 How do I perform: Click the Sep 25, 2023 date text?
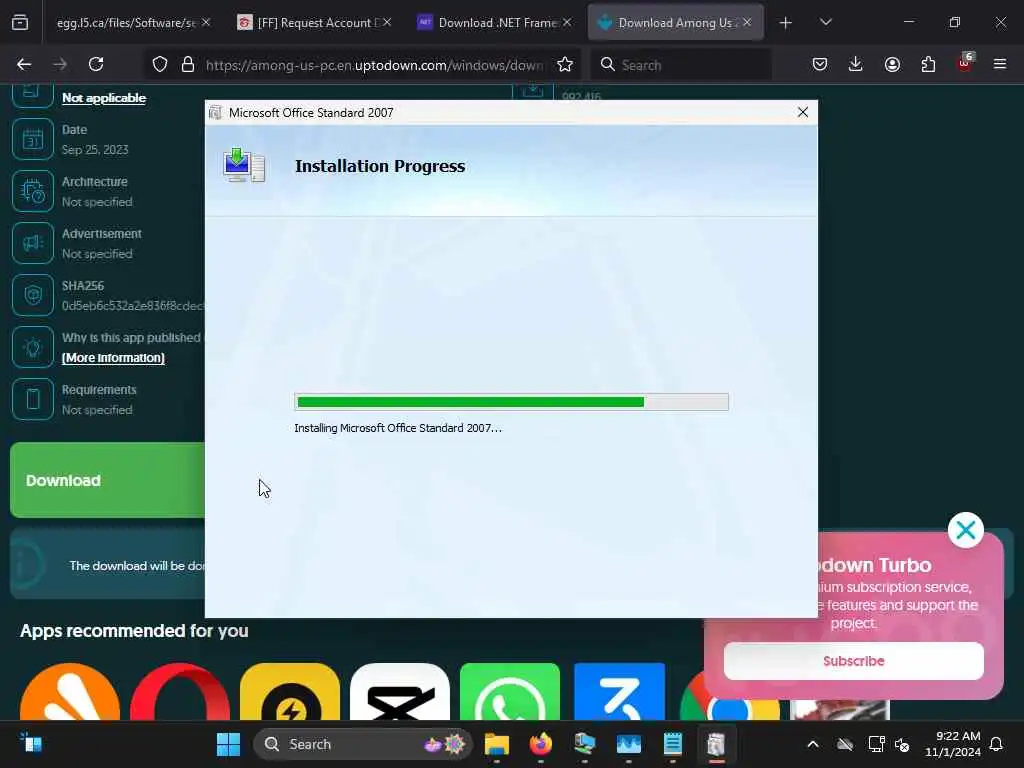pyautogui.click(x=95, y=150)
